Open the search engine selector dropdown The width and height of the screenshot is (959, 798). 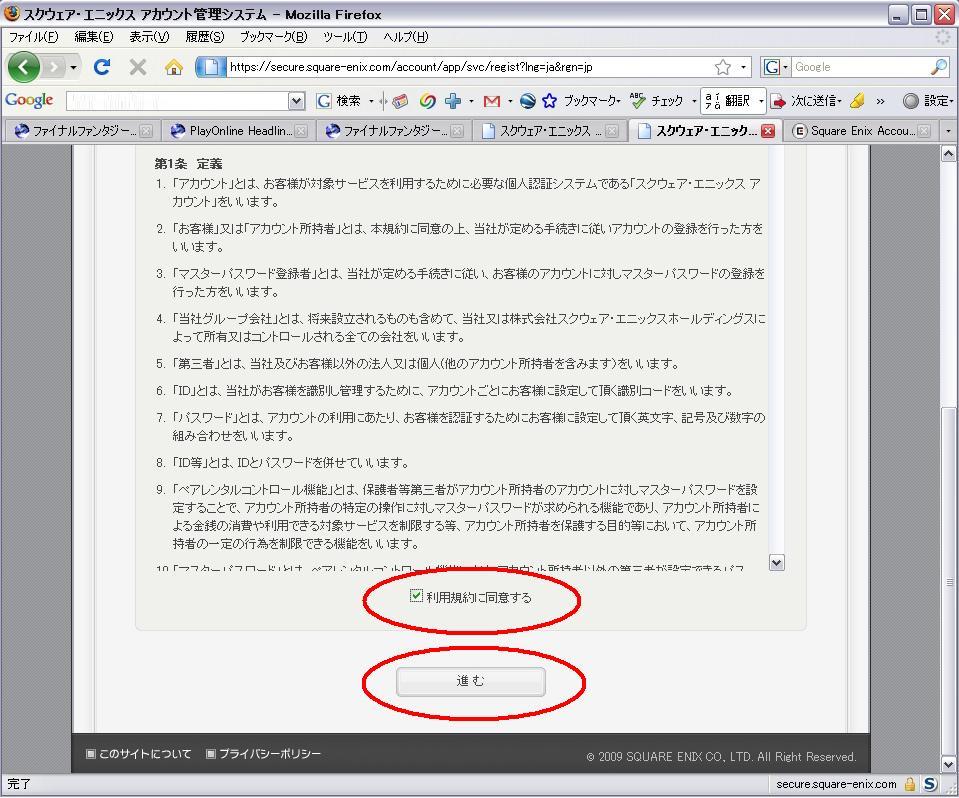[x=776, y=67]
